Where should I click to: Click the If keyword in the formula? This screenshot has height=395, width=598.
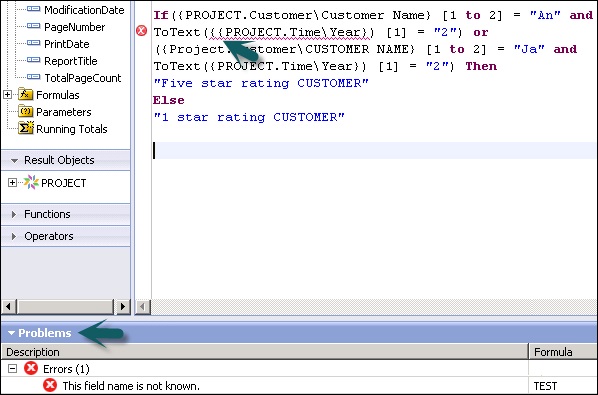161,15
